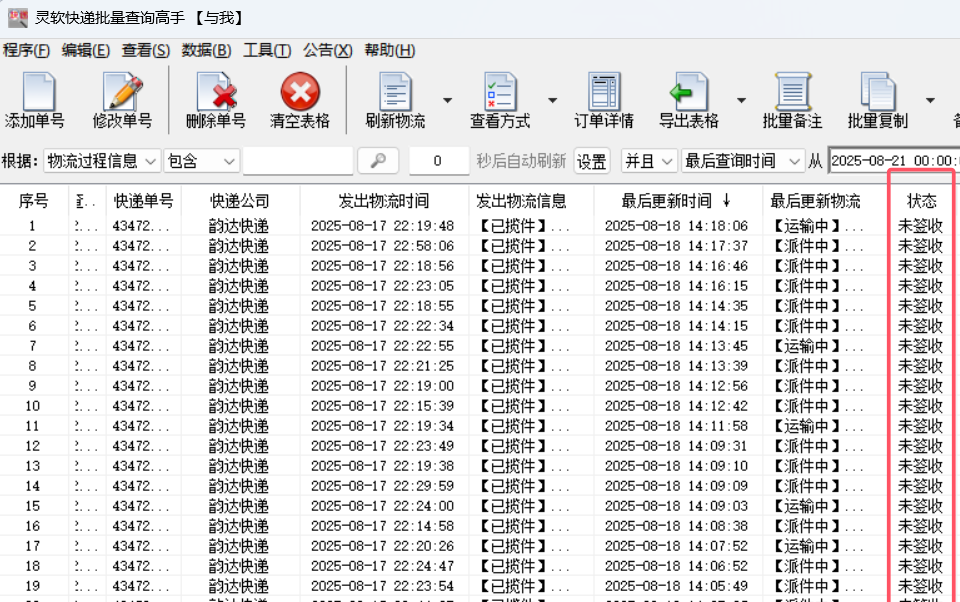Click the 刷新物流 icon
This screenshot has width=960, height=602.
coord(395,92)
